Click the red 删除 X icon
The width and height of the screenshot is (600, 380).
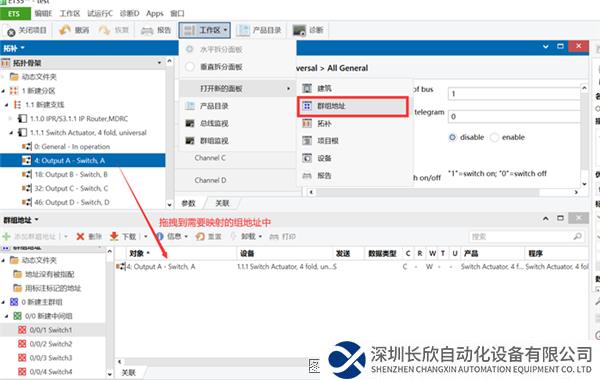point(80,237)
